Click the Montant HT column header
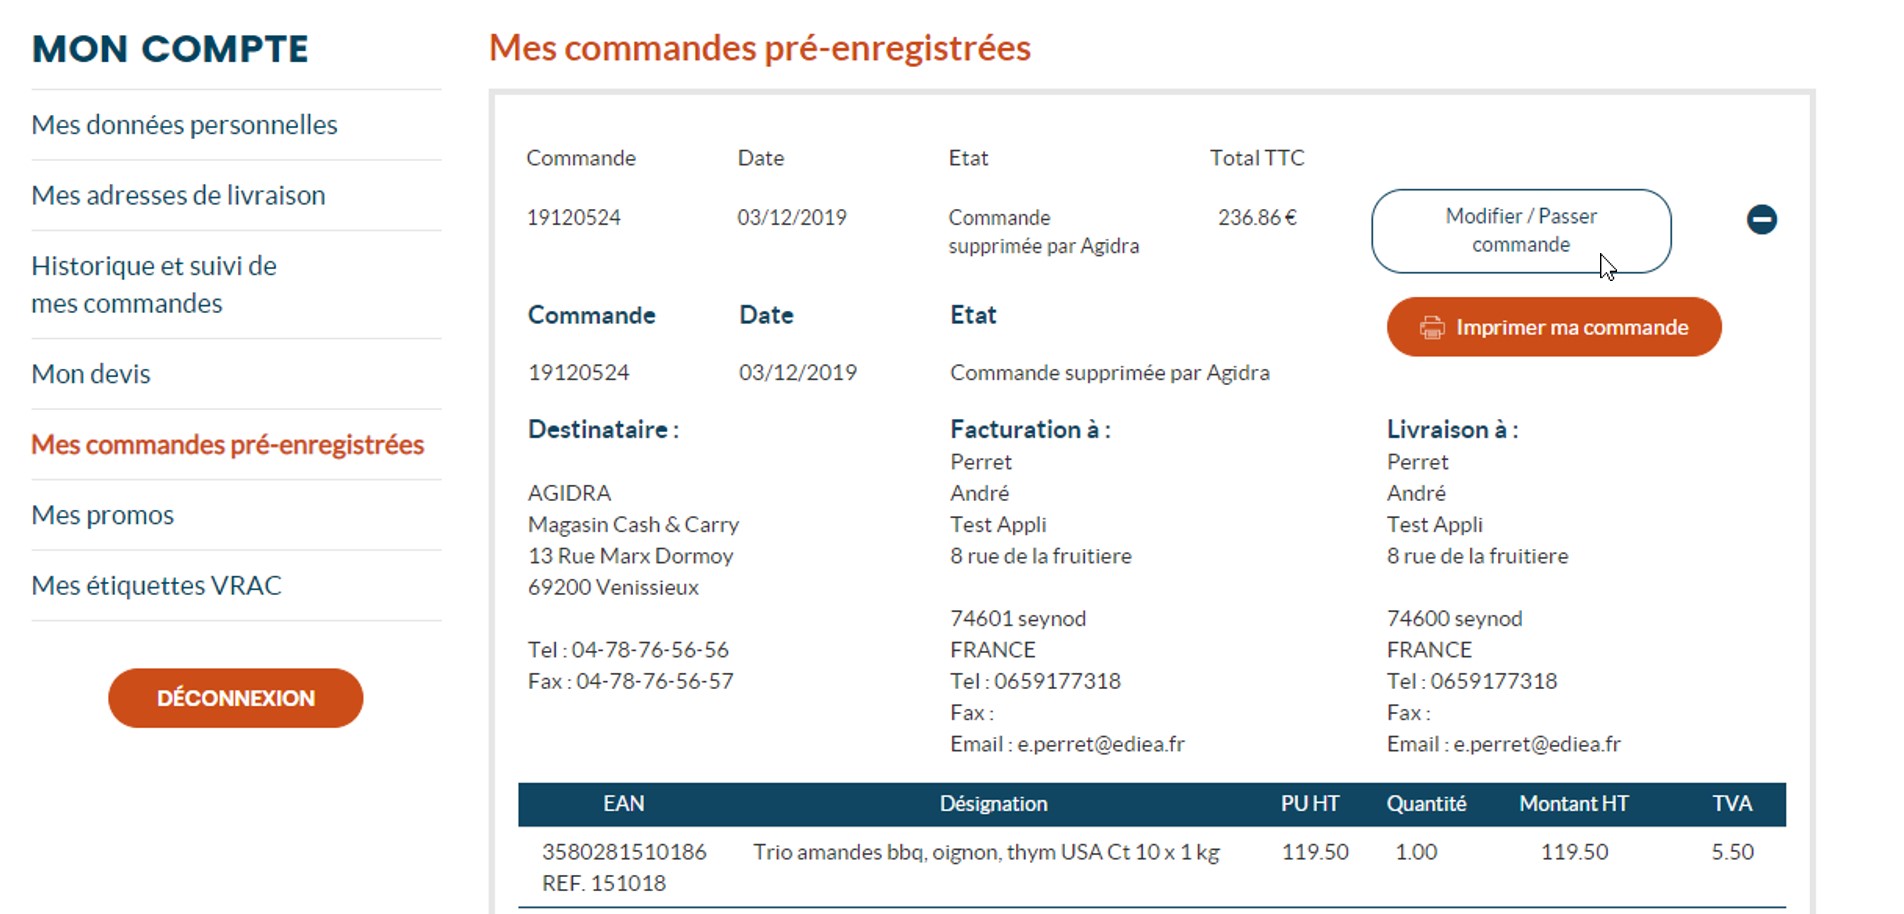 click(1573, 804)
